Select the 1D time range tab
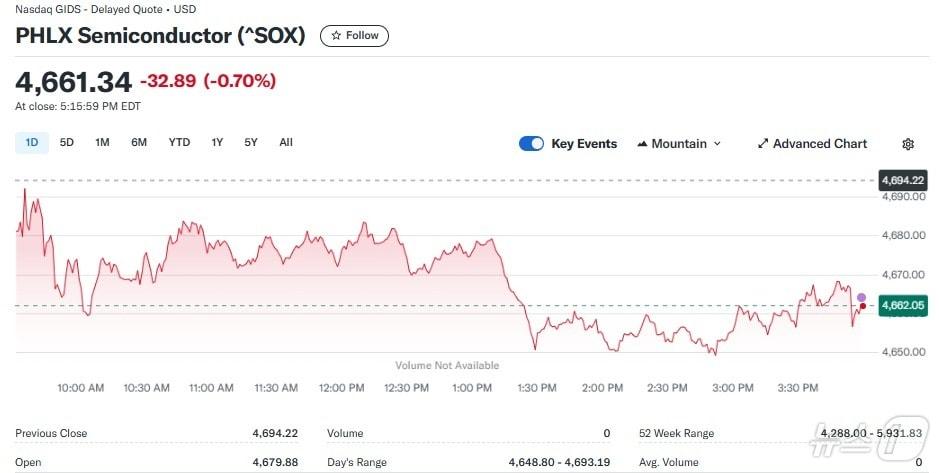The height and width of the screenshot is (473, 939). pos(31,143)
